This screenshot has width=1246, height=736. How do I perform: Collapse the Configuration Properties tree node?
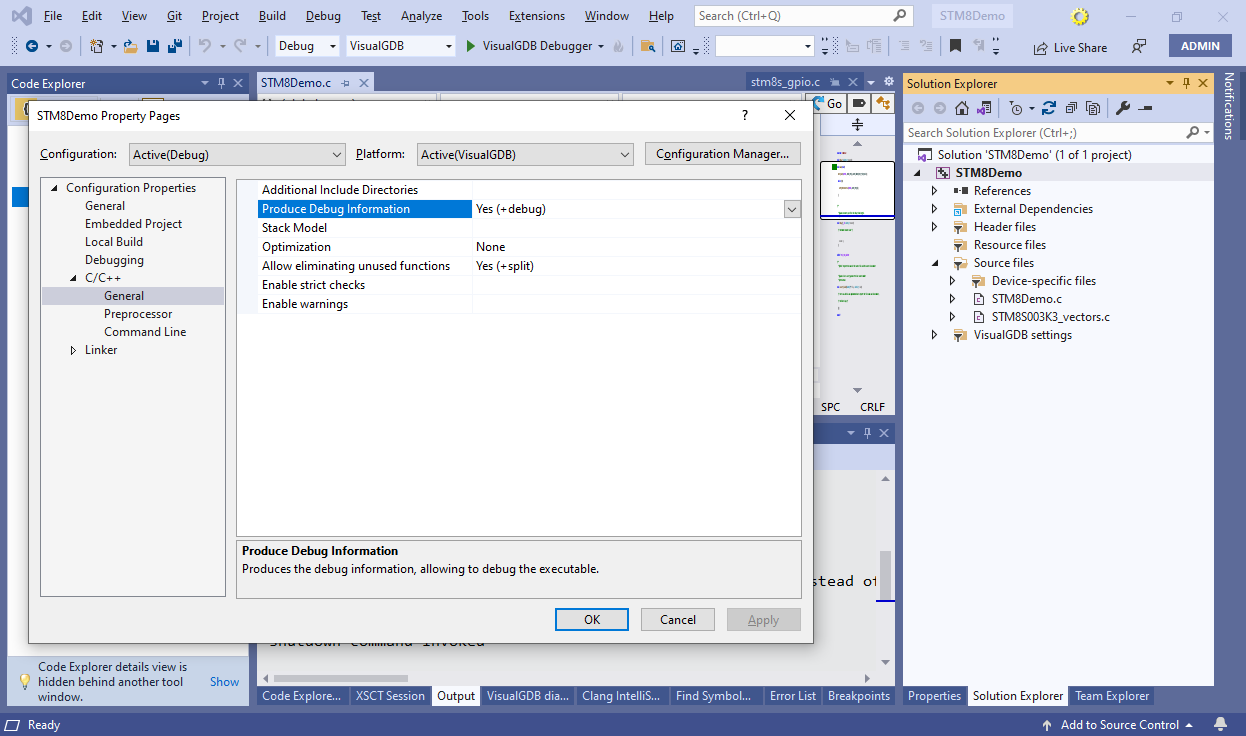coord(54,188)
